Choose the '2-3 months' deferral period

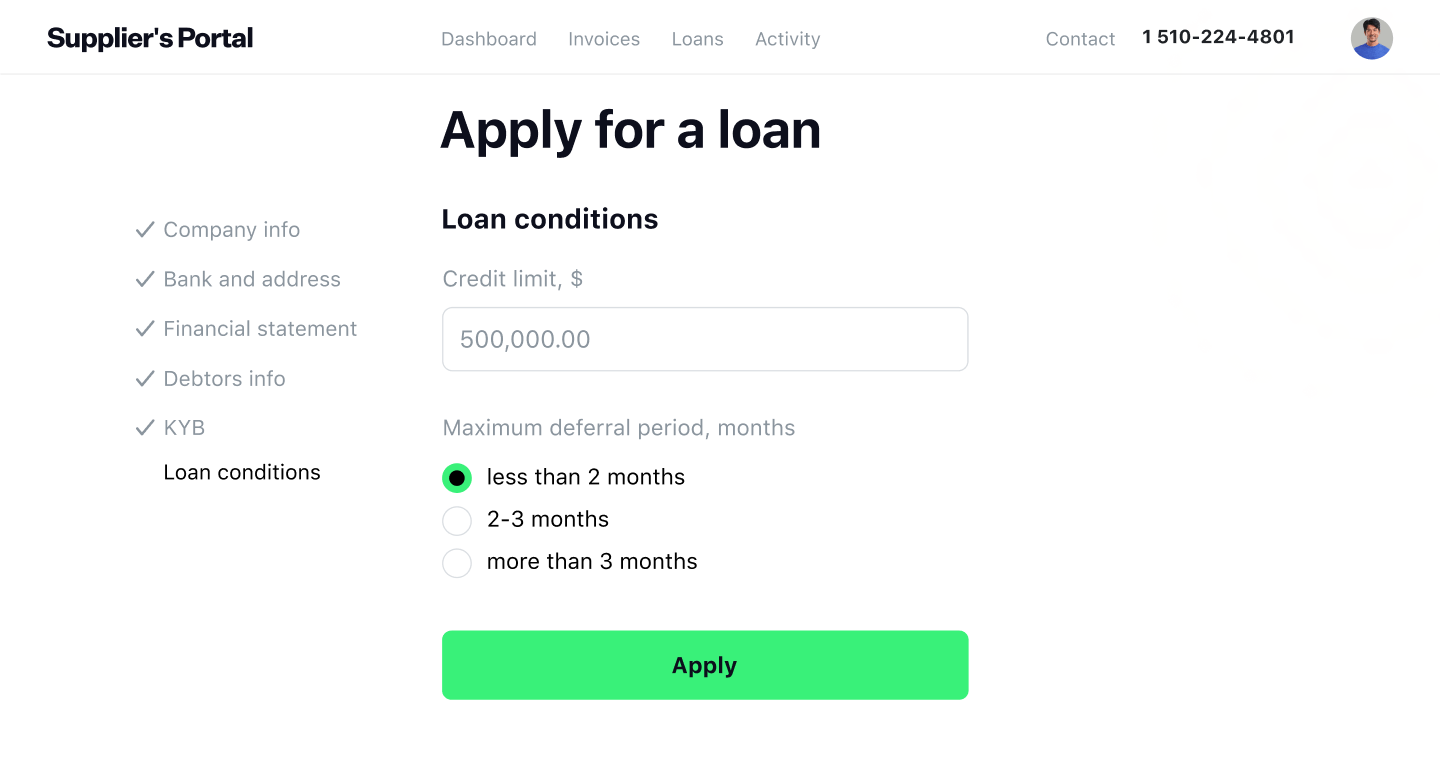coord(457,520)
